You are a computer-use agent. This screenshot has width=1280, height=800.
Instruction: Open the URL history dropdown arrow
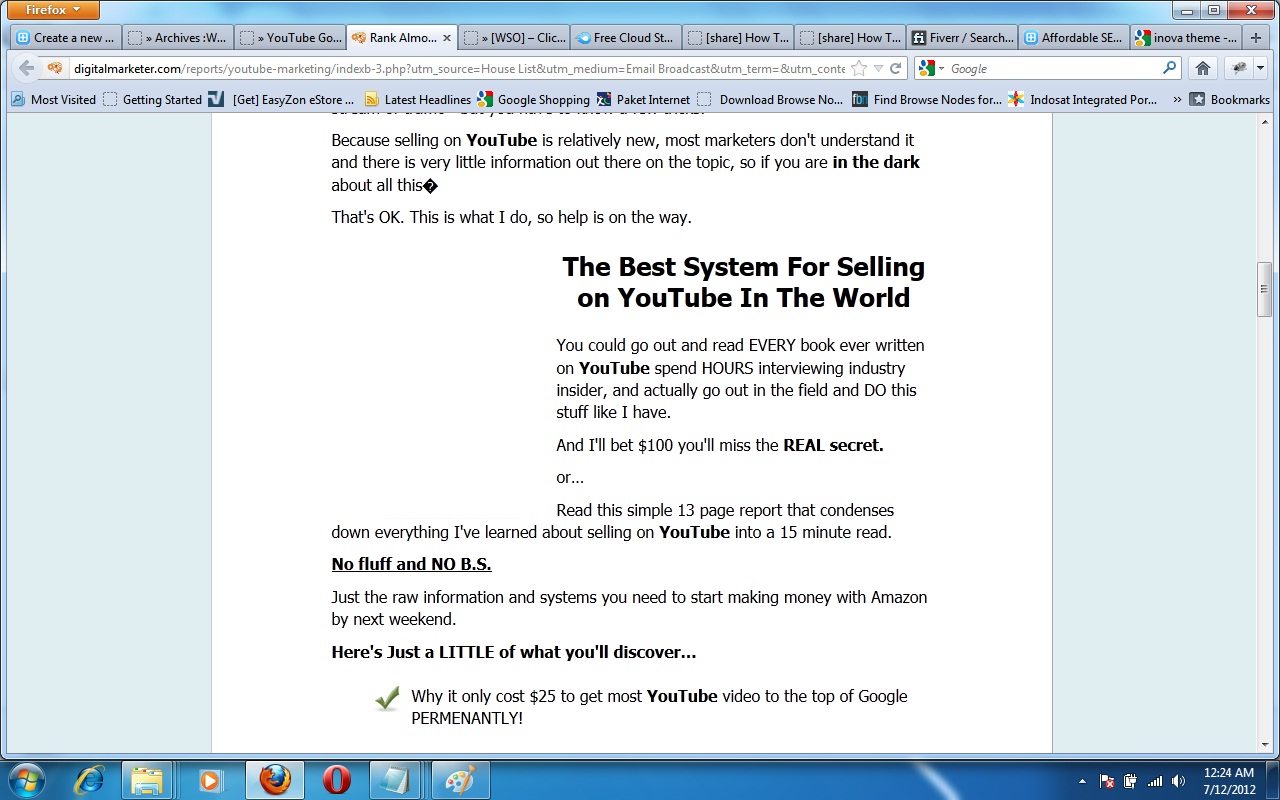click(x=878, y=69)
